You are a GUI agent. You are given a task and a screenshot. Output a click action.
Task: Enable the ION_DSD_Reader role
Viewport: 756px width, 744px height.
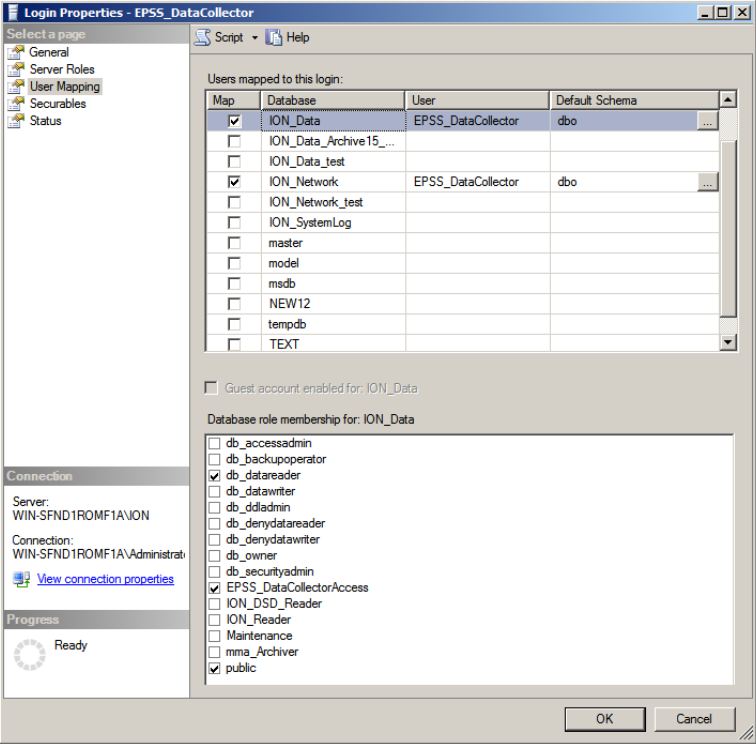coord(215,604)
